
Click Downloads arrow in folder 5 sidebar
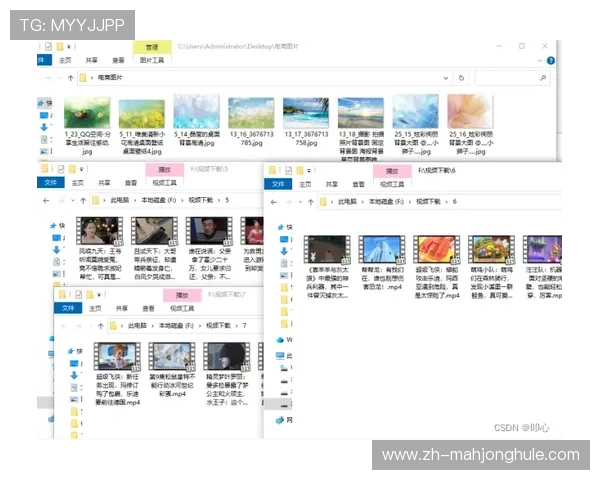coord(57,250)
